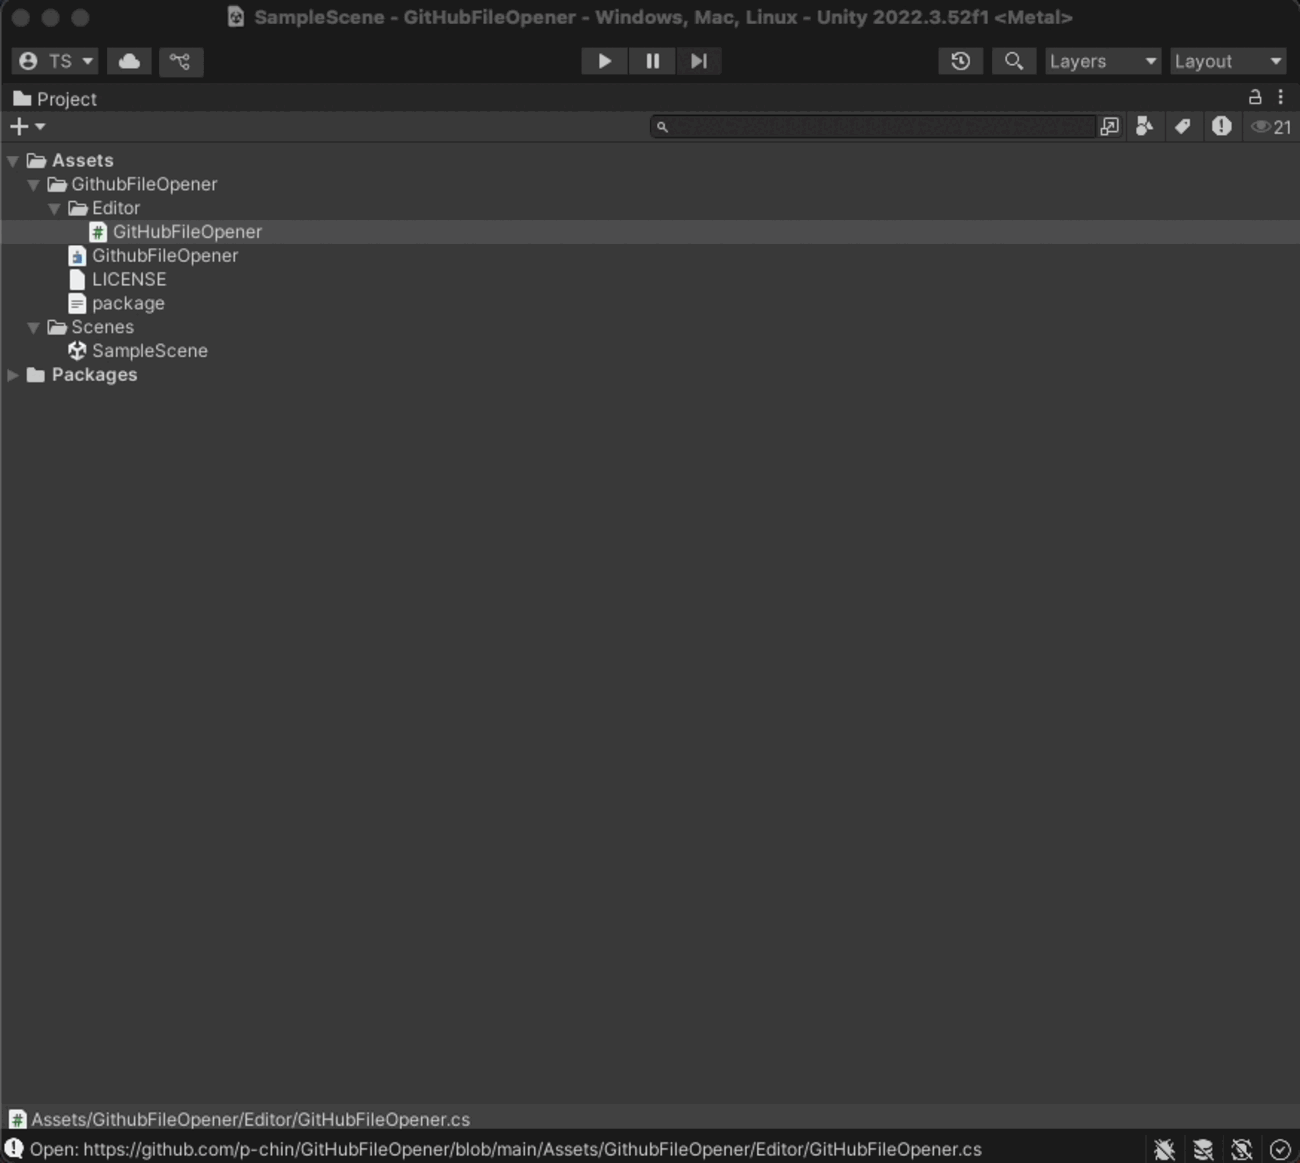Click the global search magnifier icon
Viewport: 1300px width, 1163px height.
coord(1013,61)
